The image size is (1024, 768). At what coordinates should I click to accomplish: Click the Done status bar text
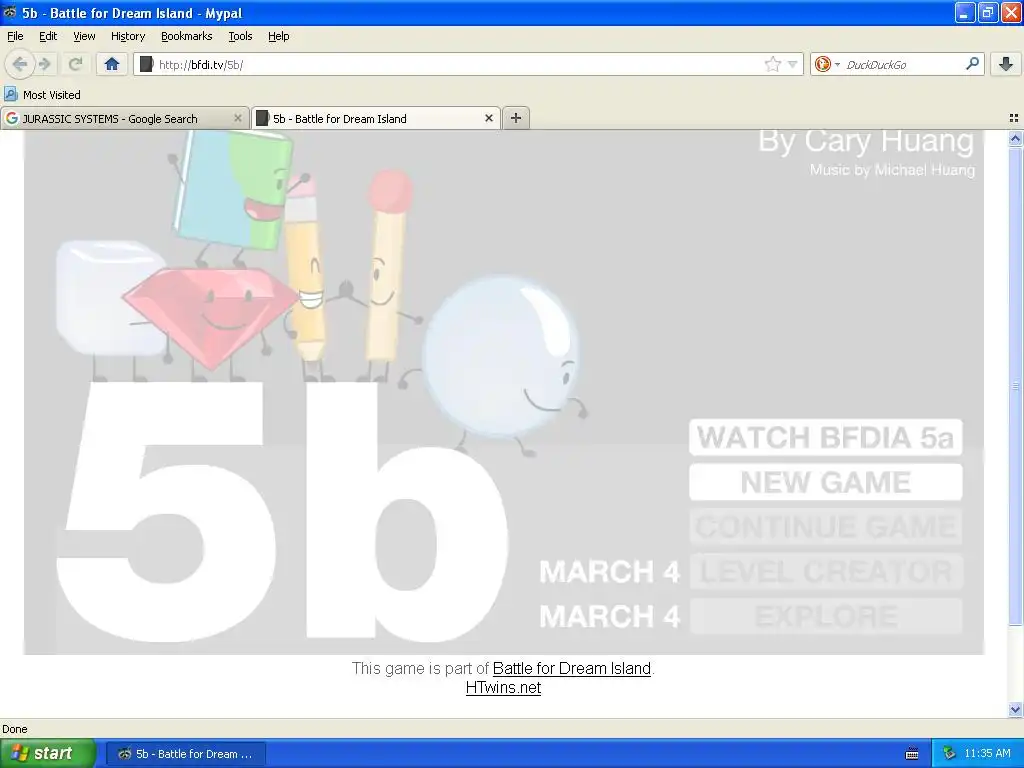15,729
